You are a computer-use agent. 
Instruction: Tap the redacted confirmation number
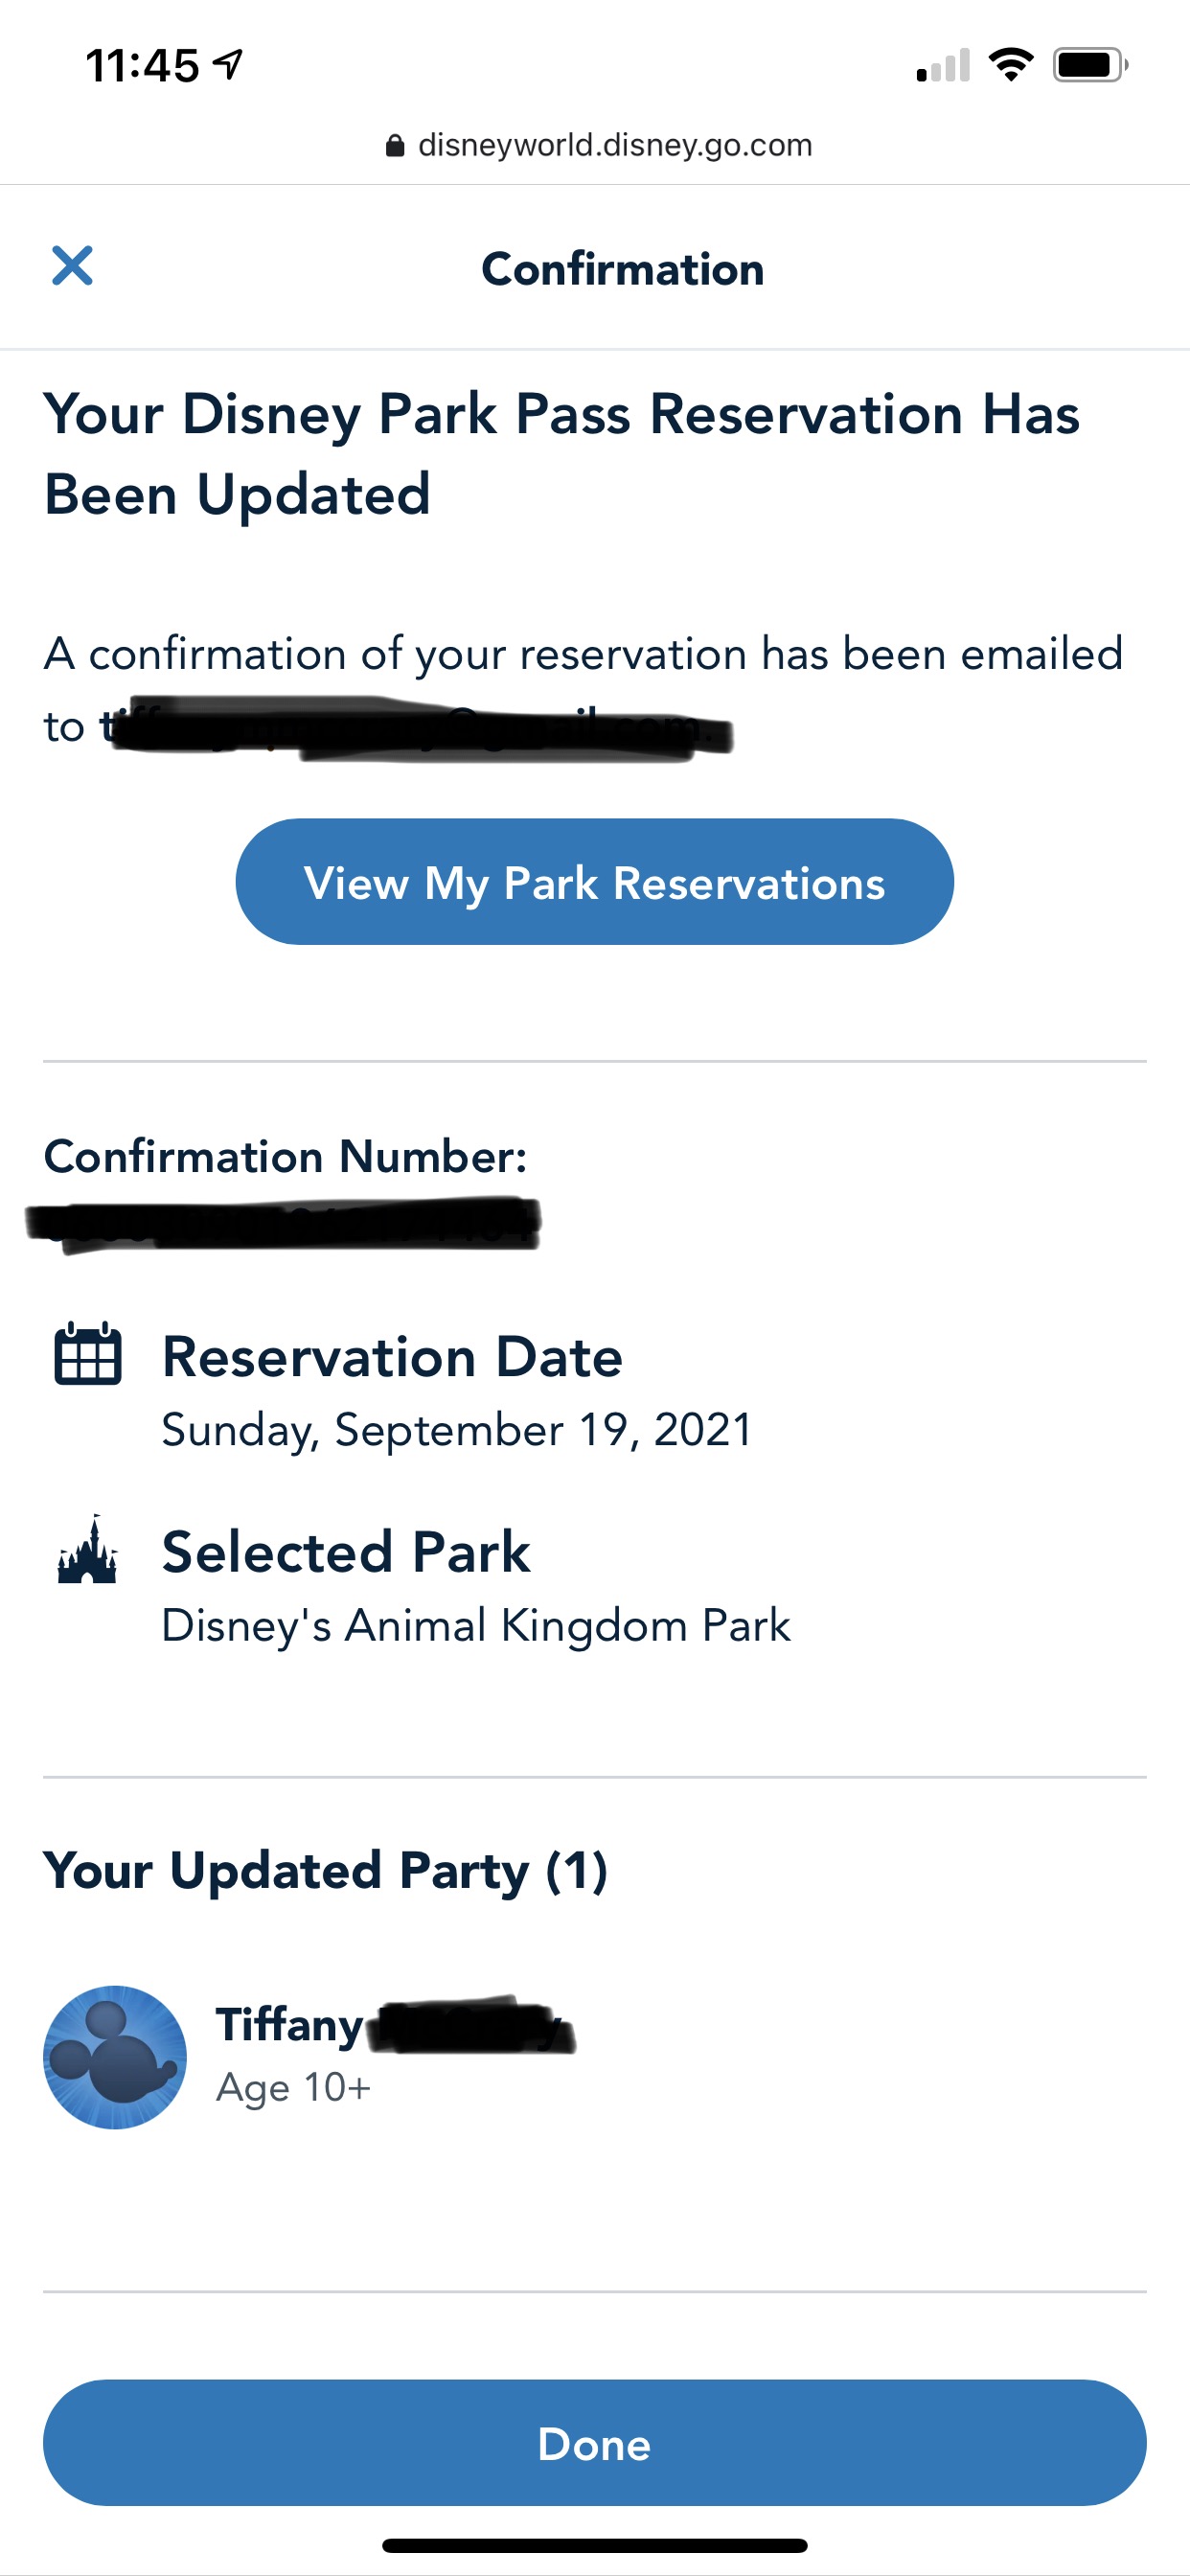point(285,1224)
